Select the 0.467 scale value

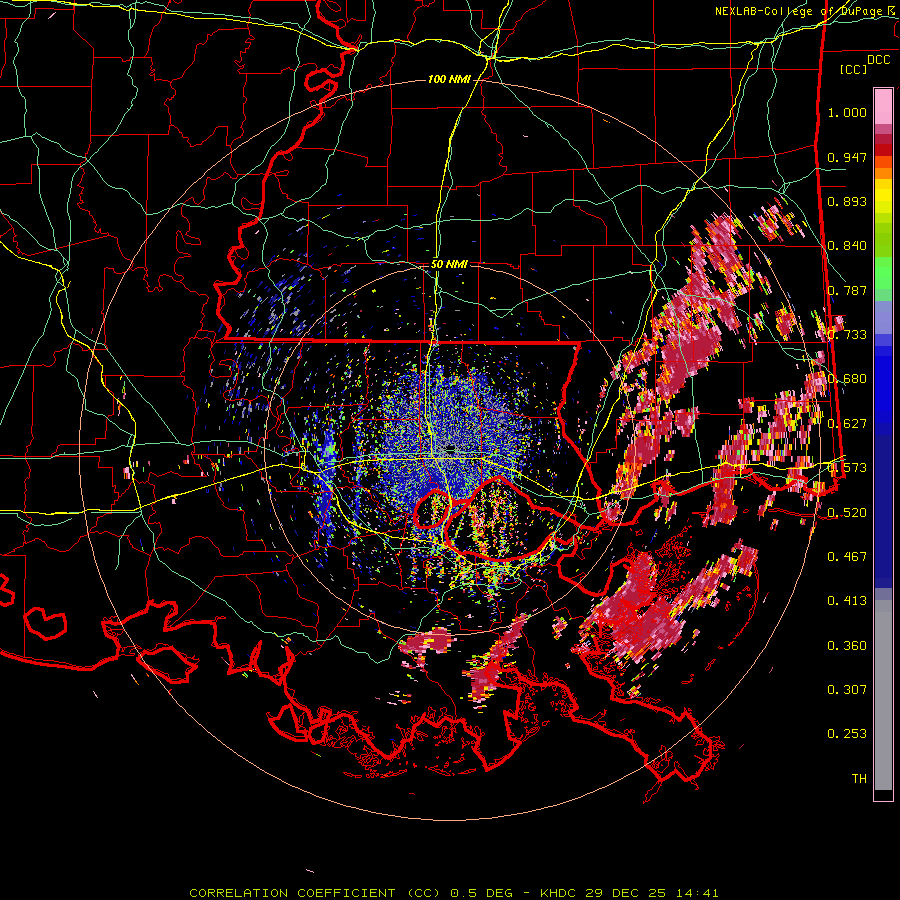point(847,557)
